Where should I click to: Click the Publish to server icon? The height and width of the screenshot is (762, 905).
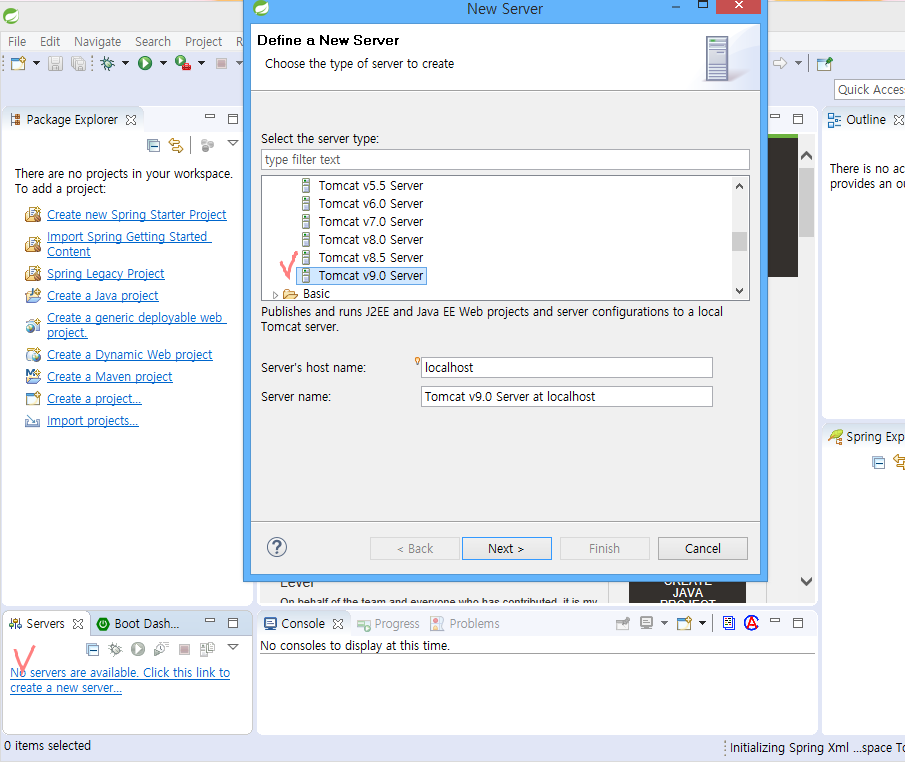[x=207, y=649]
